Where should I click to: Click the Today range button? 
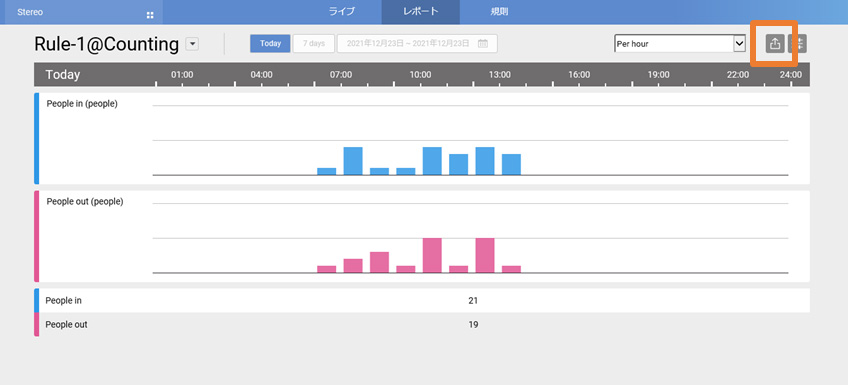coord(270,44)
